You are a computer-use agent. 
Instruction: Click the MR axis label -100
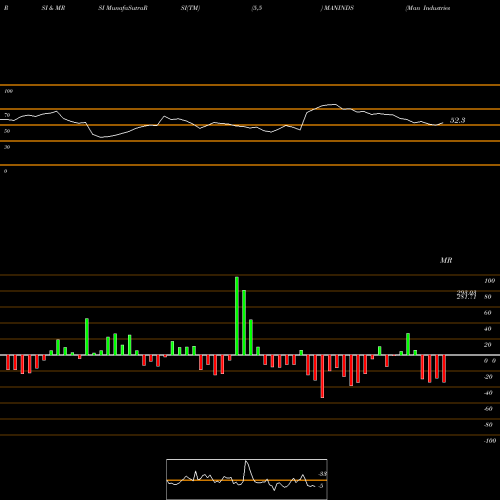(490, 441)
